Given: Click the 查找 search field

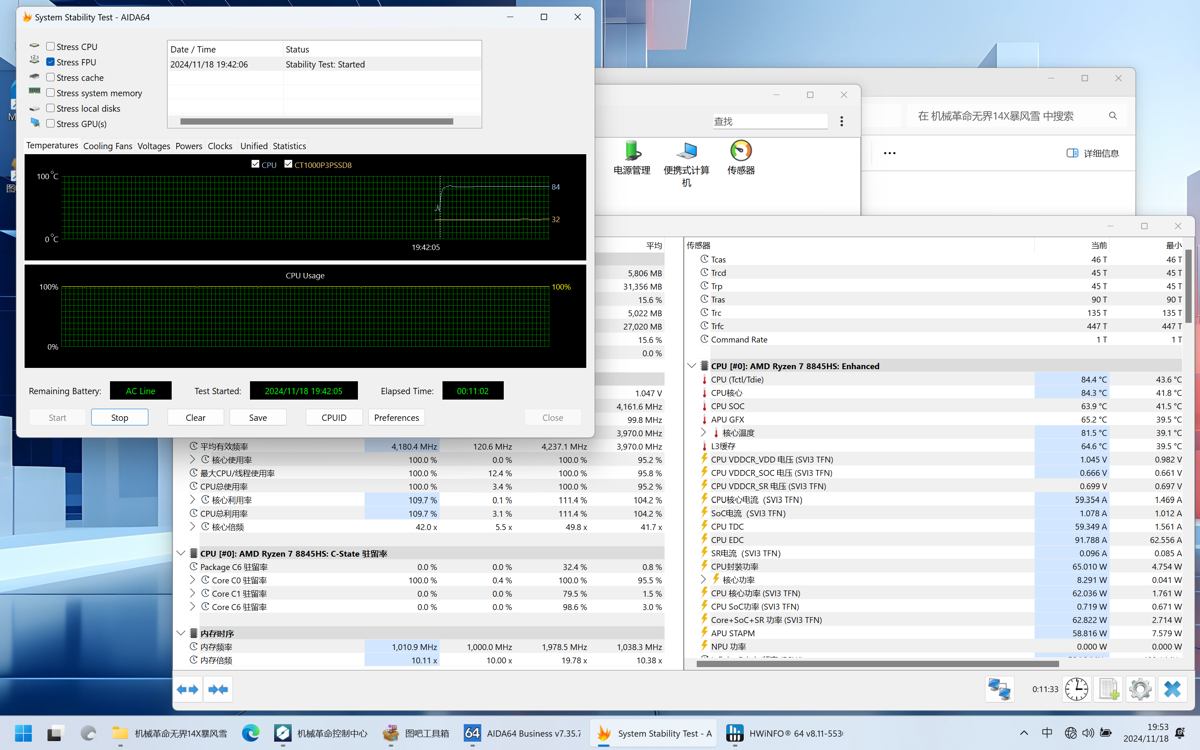Looking at the screenshot, I should point(769,121).
